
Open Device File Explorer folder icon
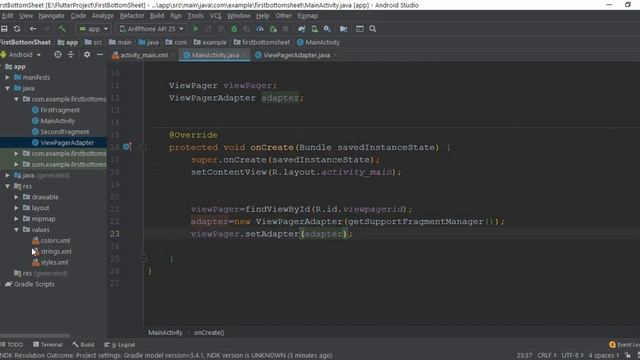pos(344,29)
